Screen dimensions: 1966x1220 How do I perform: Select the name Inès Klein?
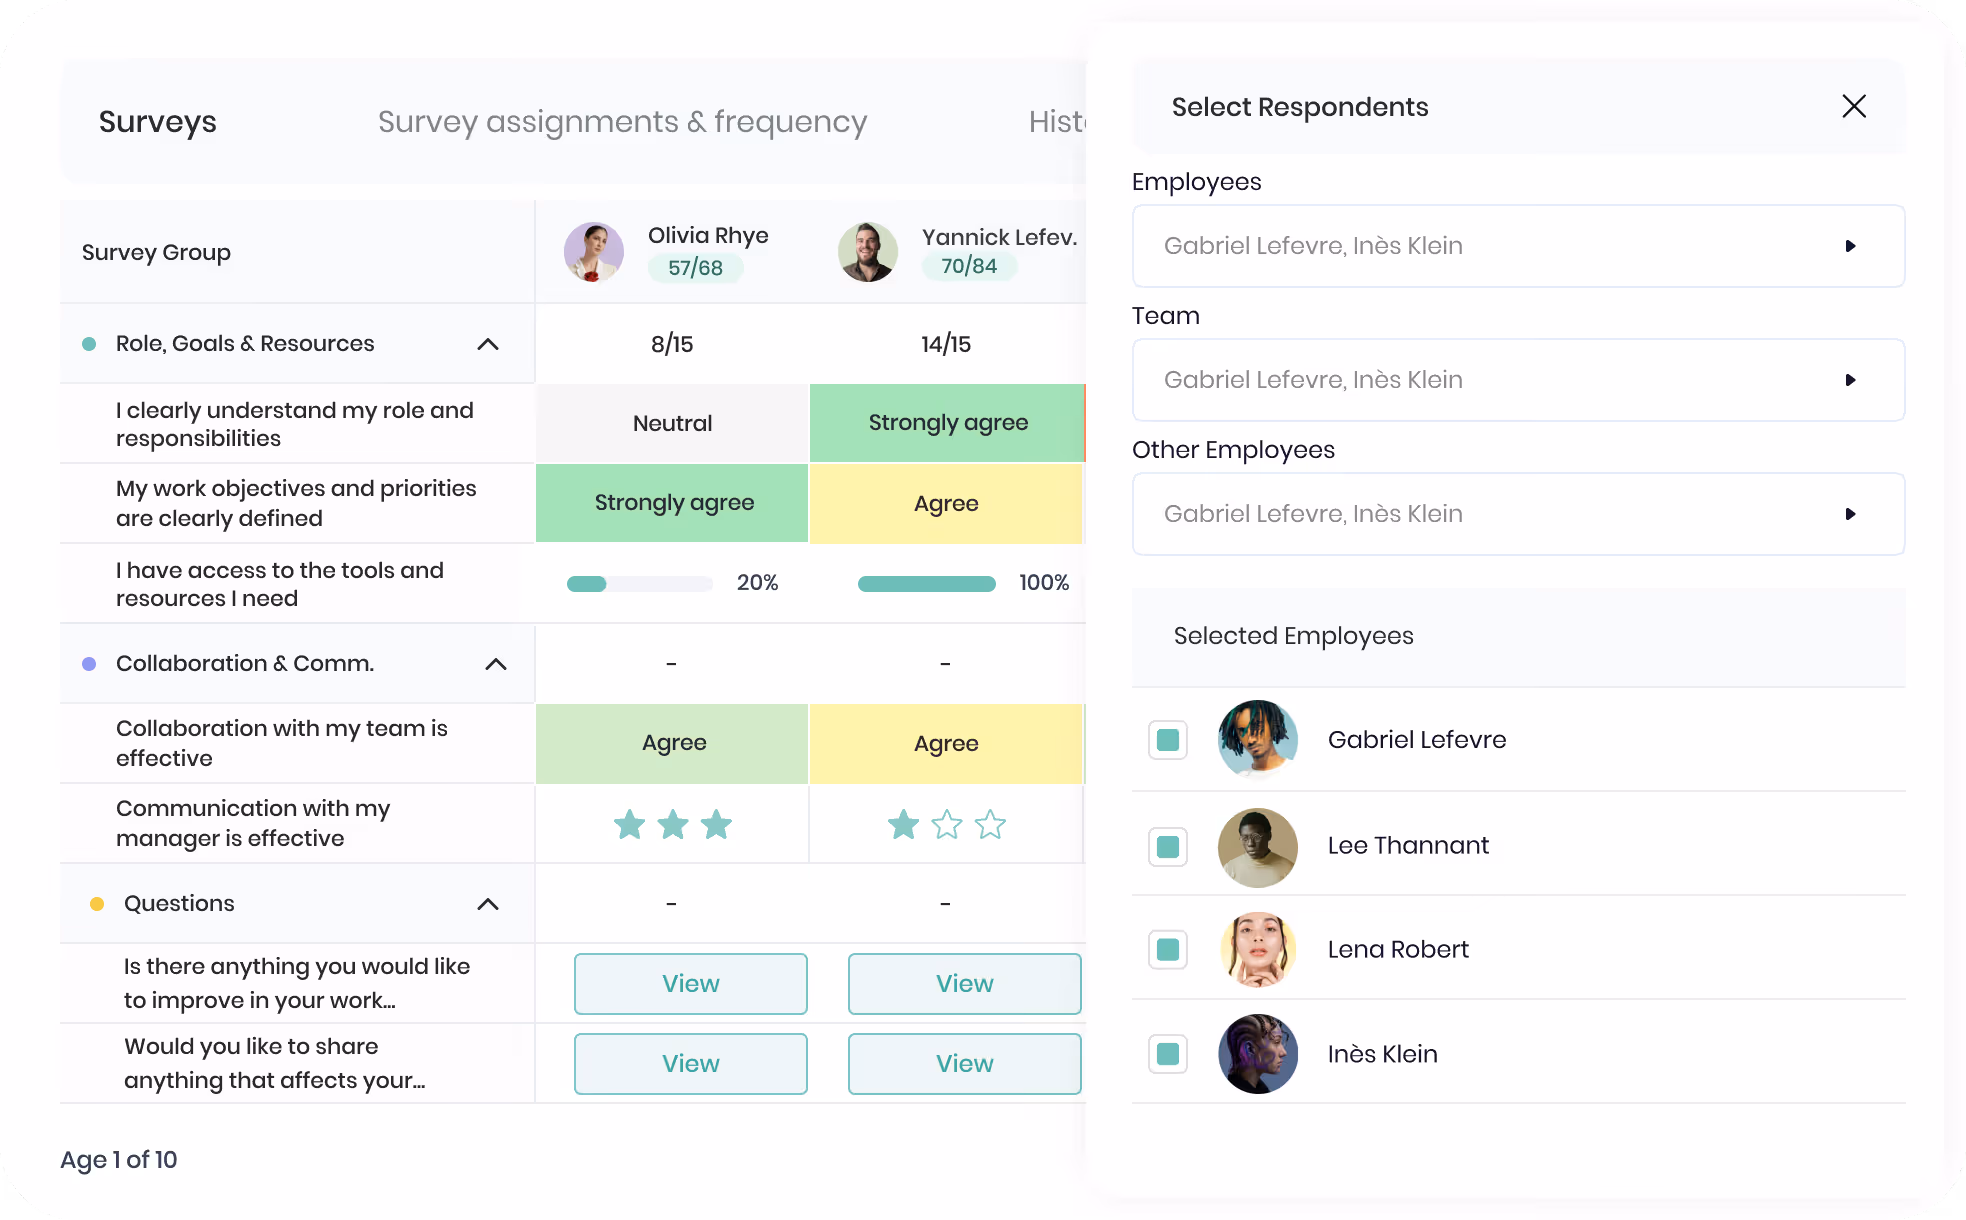pos(1382,1054)
